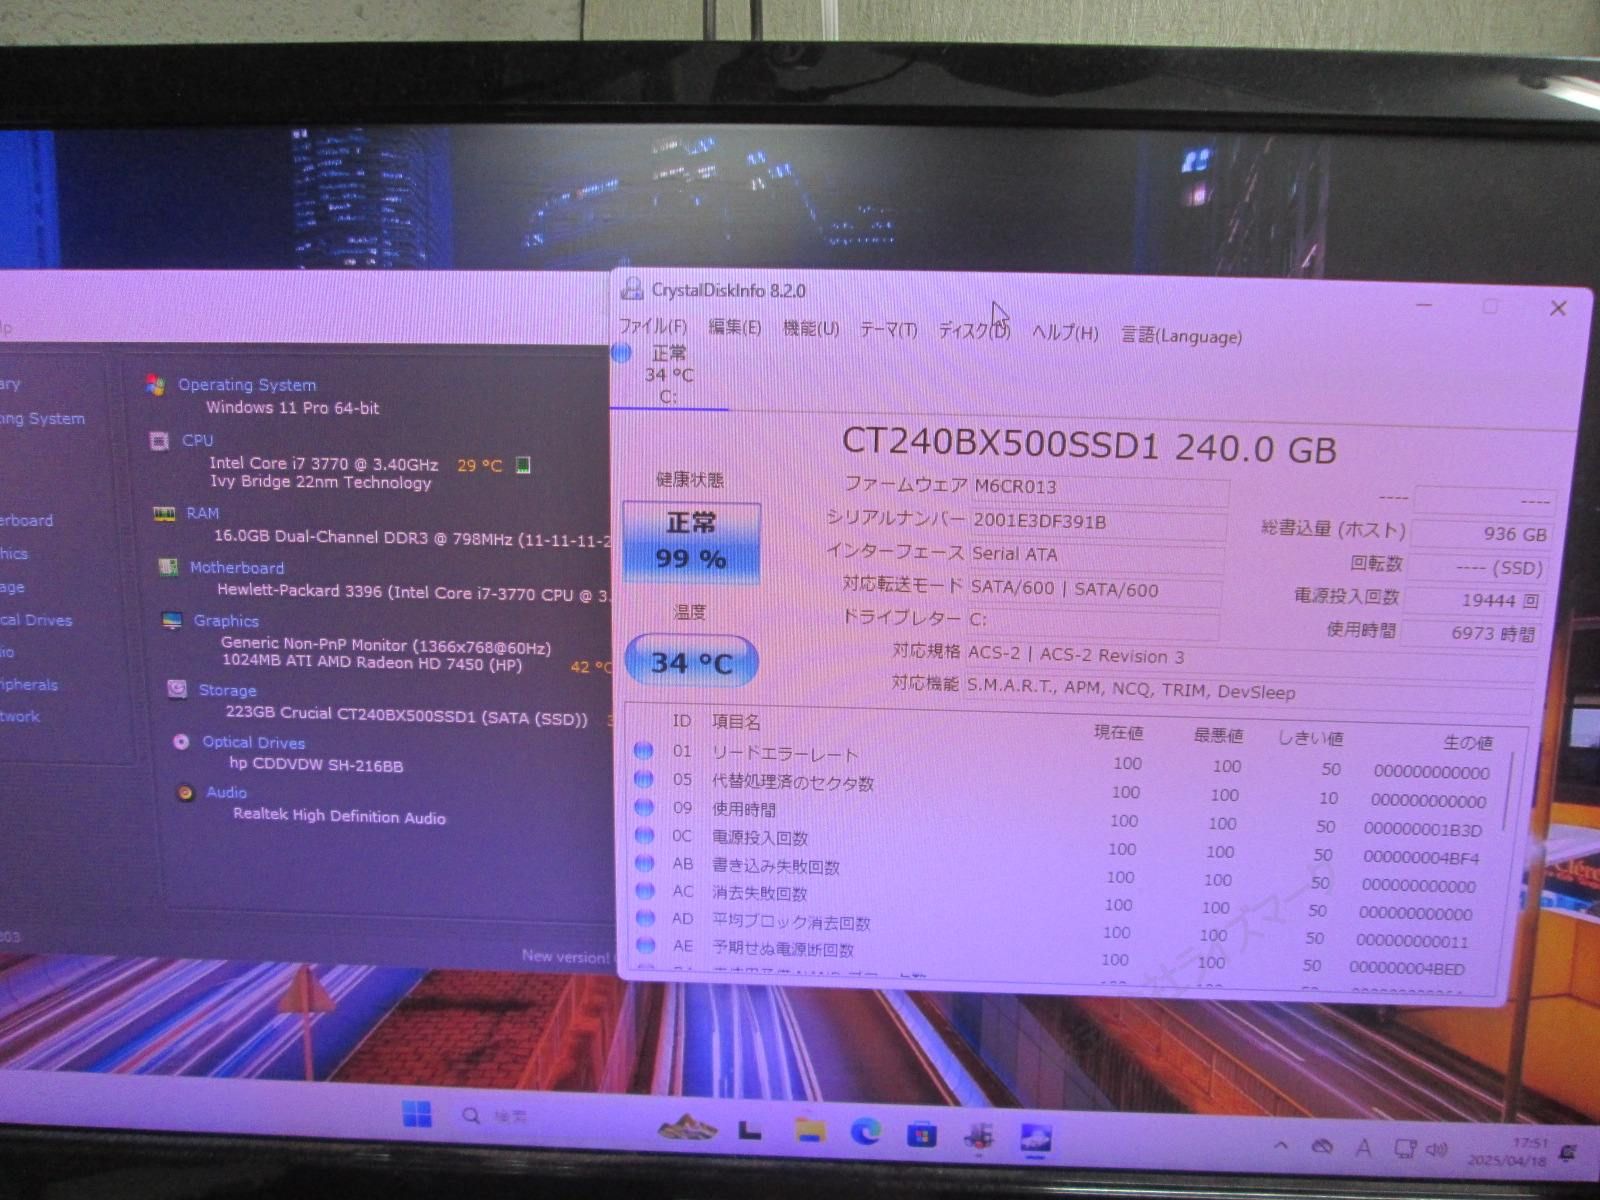Launch Microsoft Edge from the taskbar
Viewport: 1600px width, 1200px height.
point(866,1132)
